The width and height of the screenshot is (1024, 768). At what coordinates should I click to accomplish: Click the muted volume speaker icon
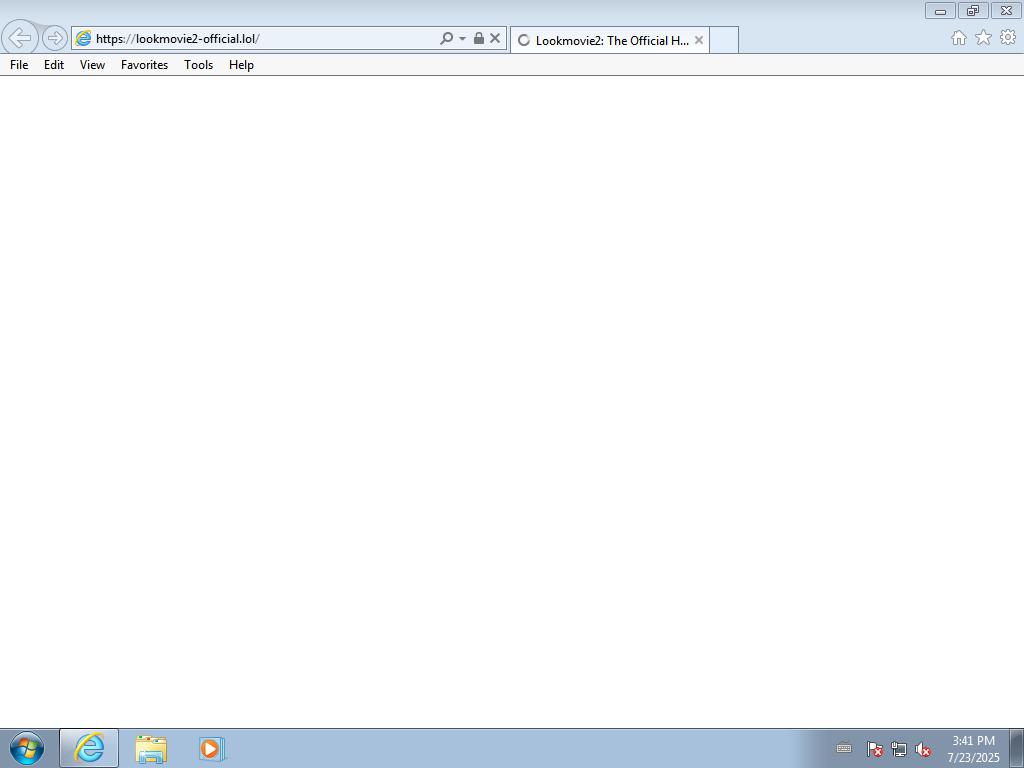tap(923, 749)
